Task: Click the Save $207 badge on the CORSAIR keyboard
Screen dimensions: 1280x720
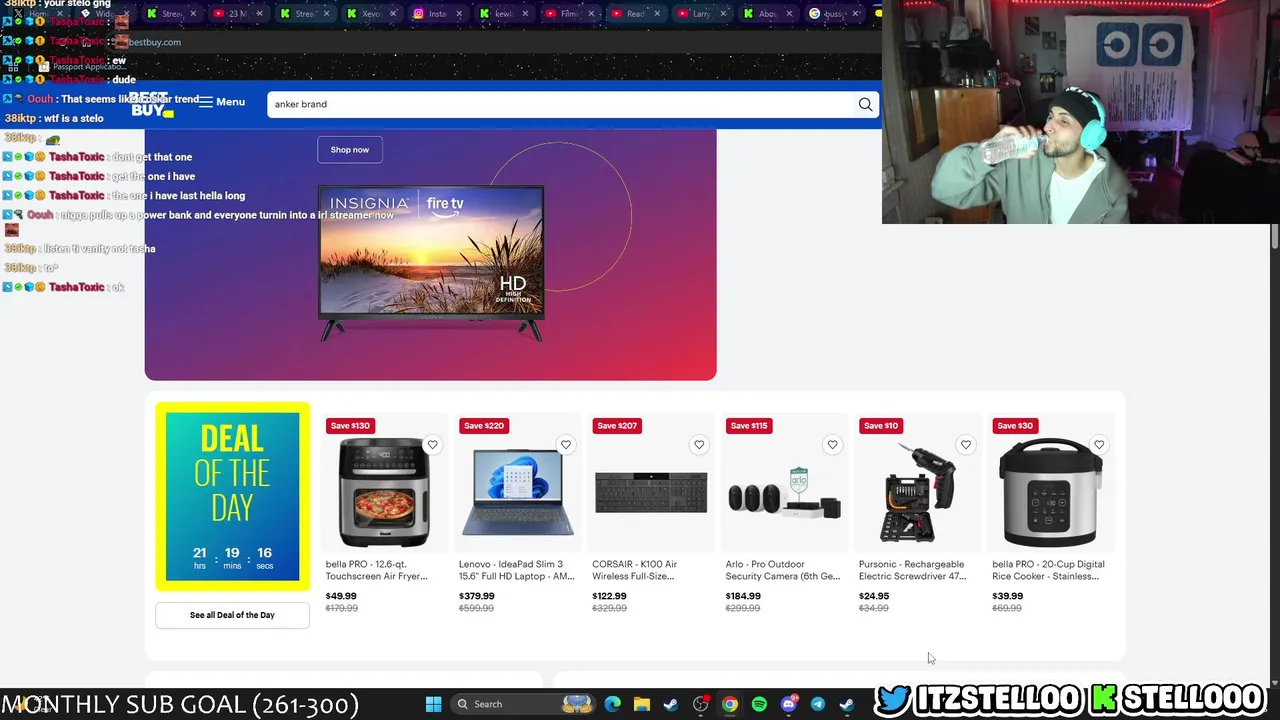Action: 617,426
